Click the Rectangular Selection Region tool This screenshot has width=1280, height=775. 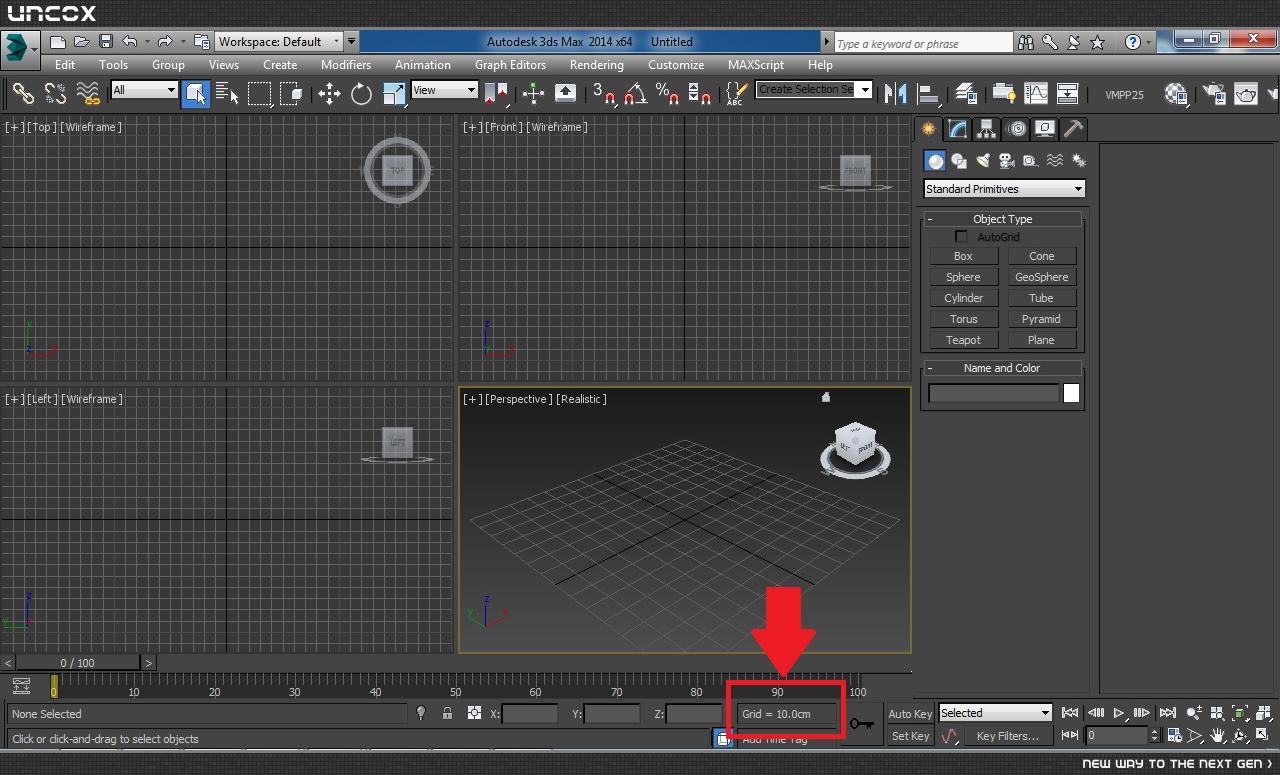(260, 93)
